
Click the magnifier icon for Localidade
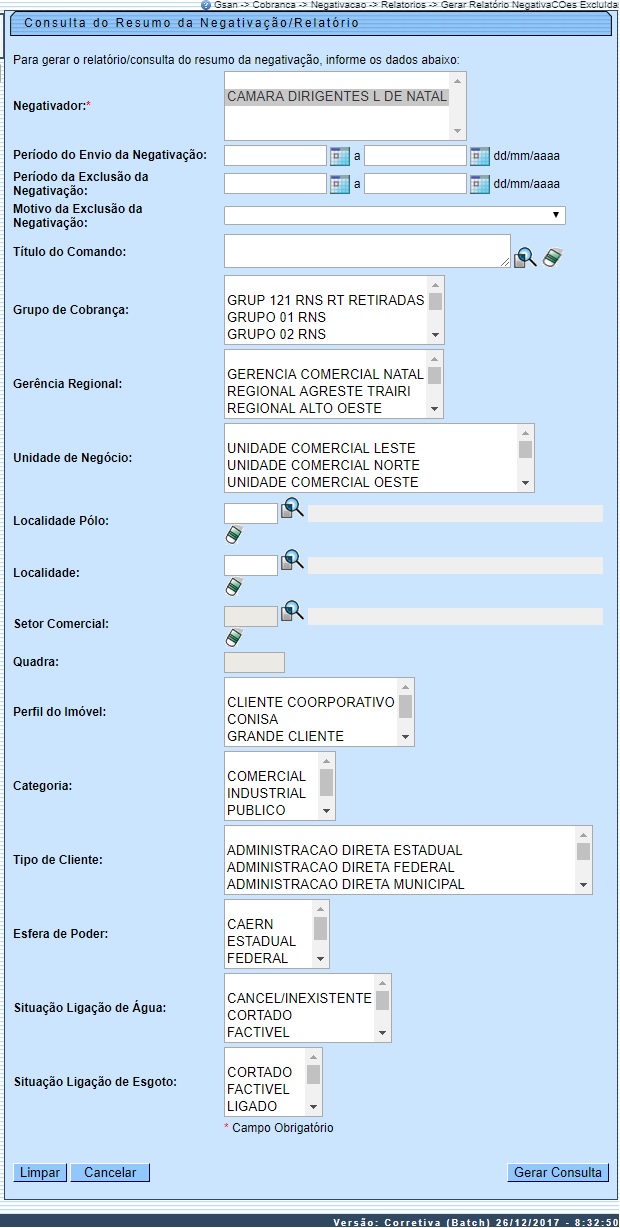[x=292, y=559]
